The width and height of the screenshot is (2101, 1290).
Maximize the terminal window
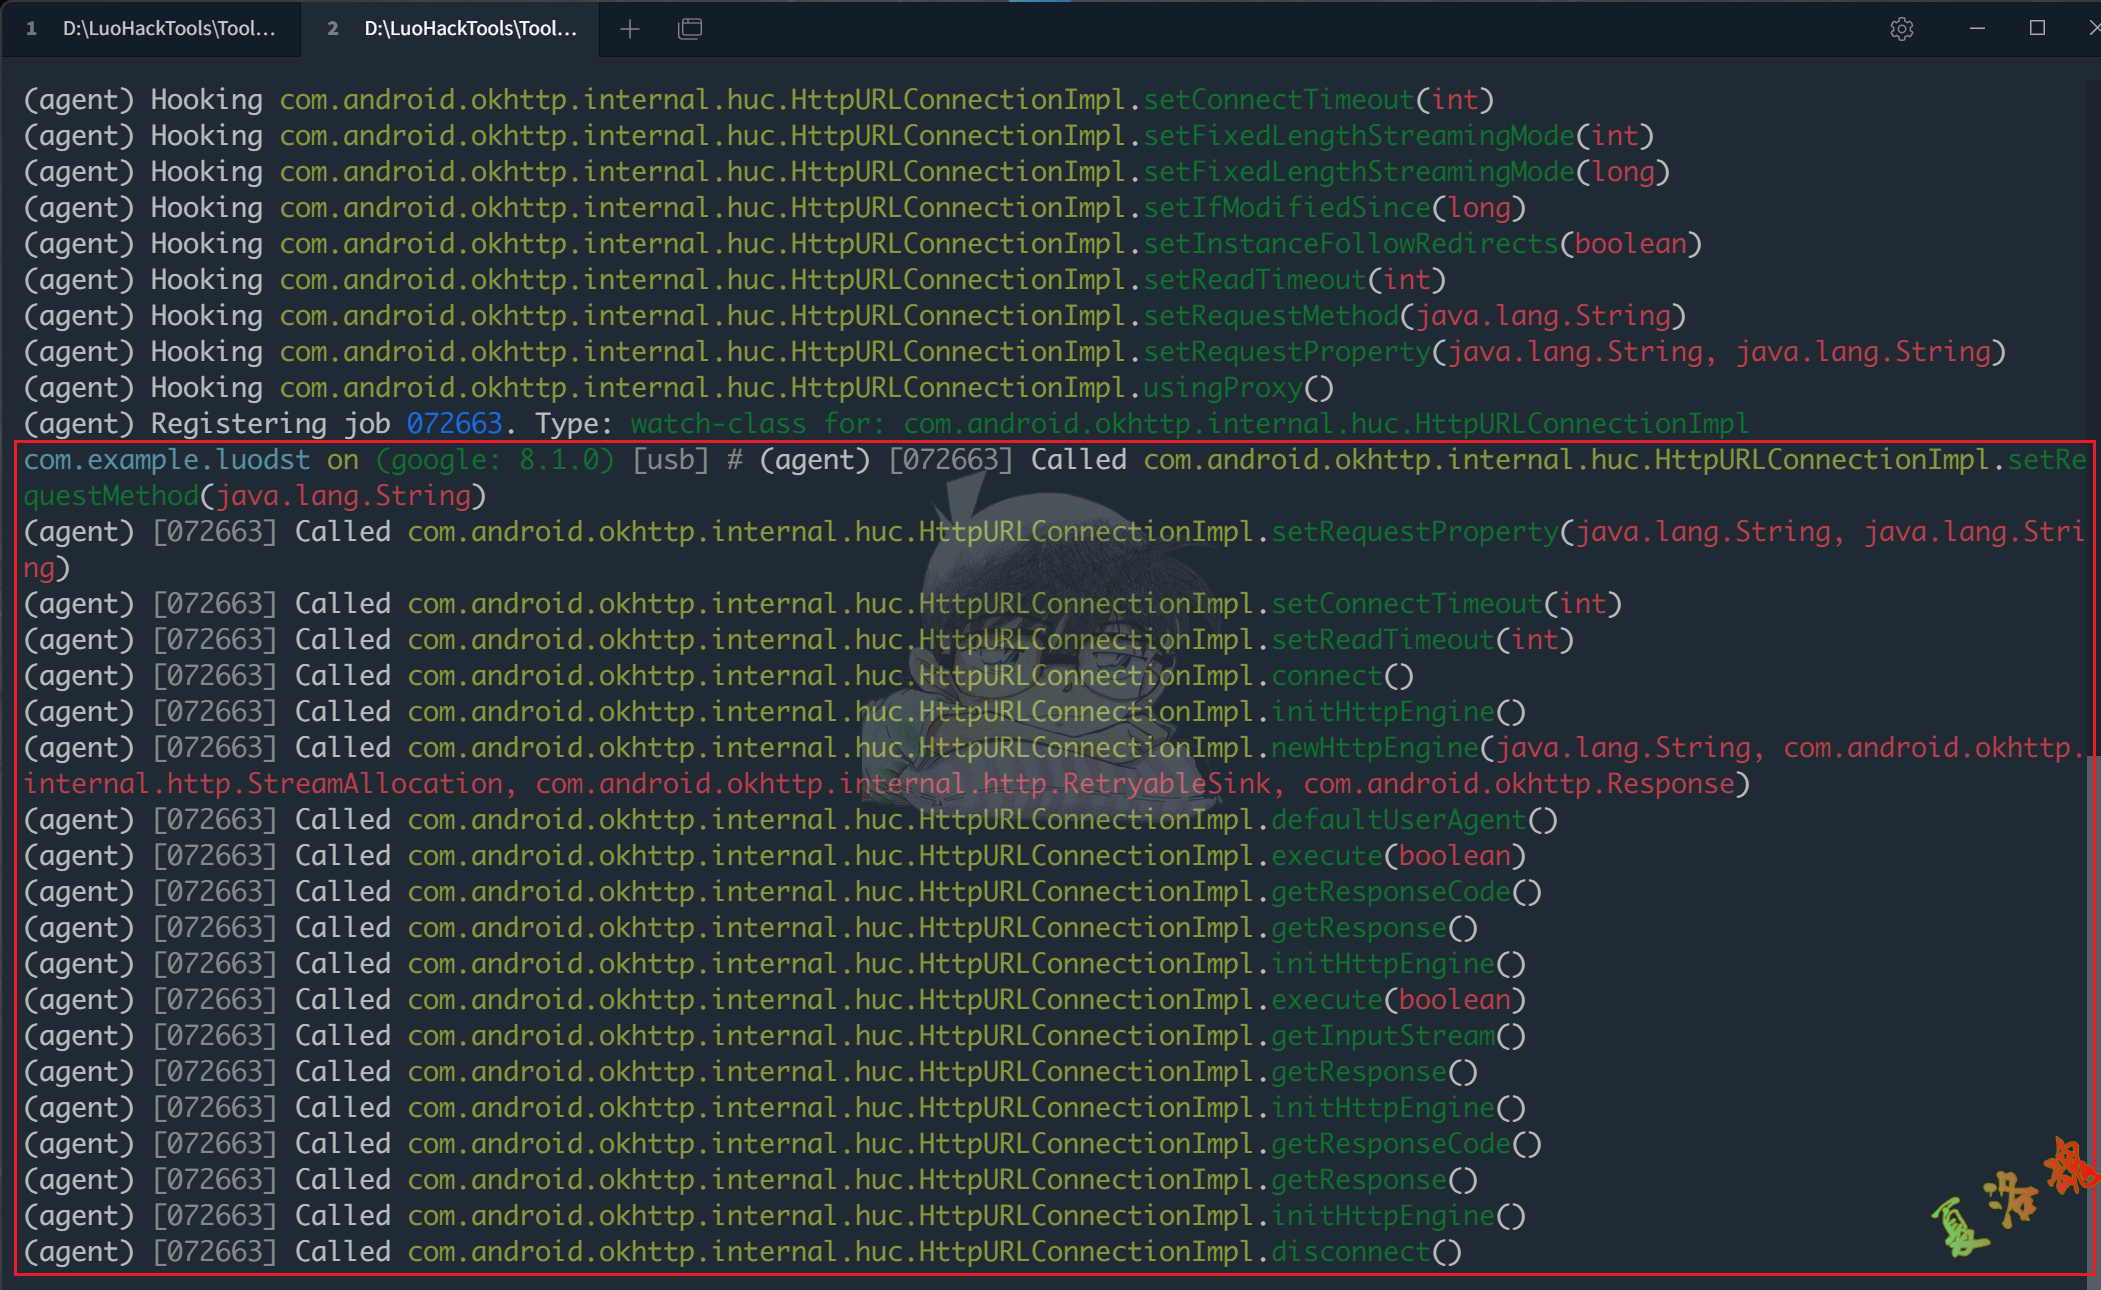point(2040,28)
